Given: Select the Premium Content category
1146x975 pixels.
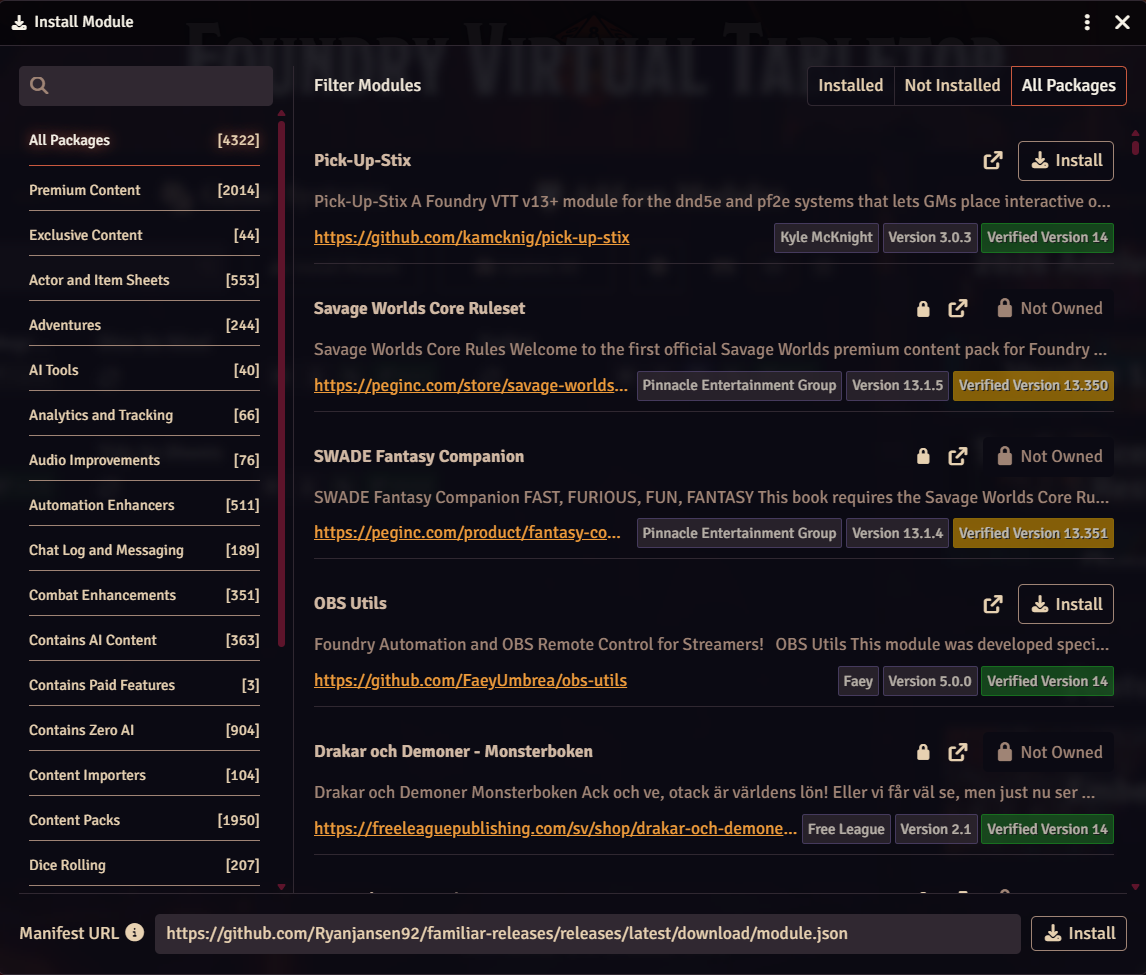Looking at the screenshot, I should [x=144, y=190].
